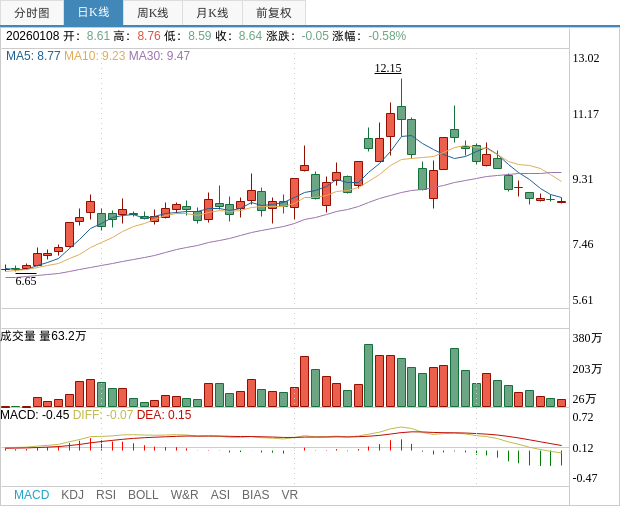
Task: Show the RSI indicator
Action: [x=106, y=495]
